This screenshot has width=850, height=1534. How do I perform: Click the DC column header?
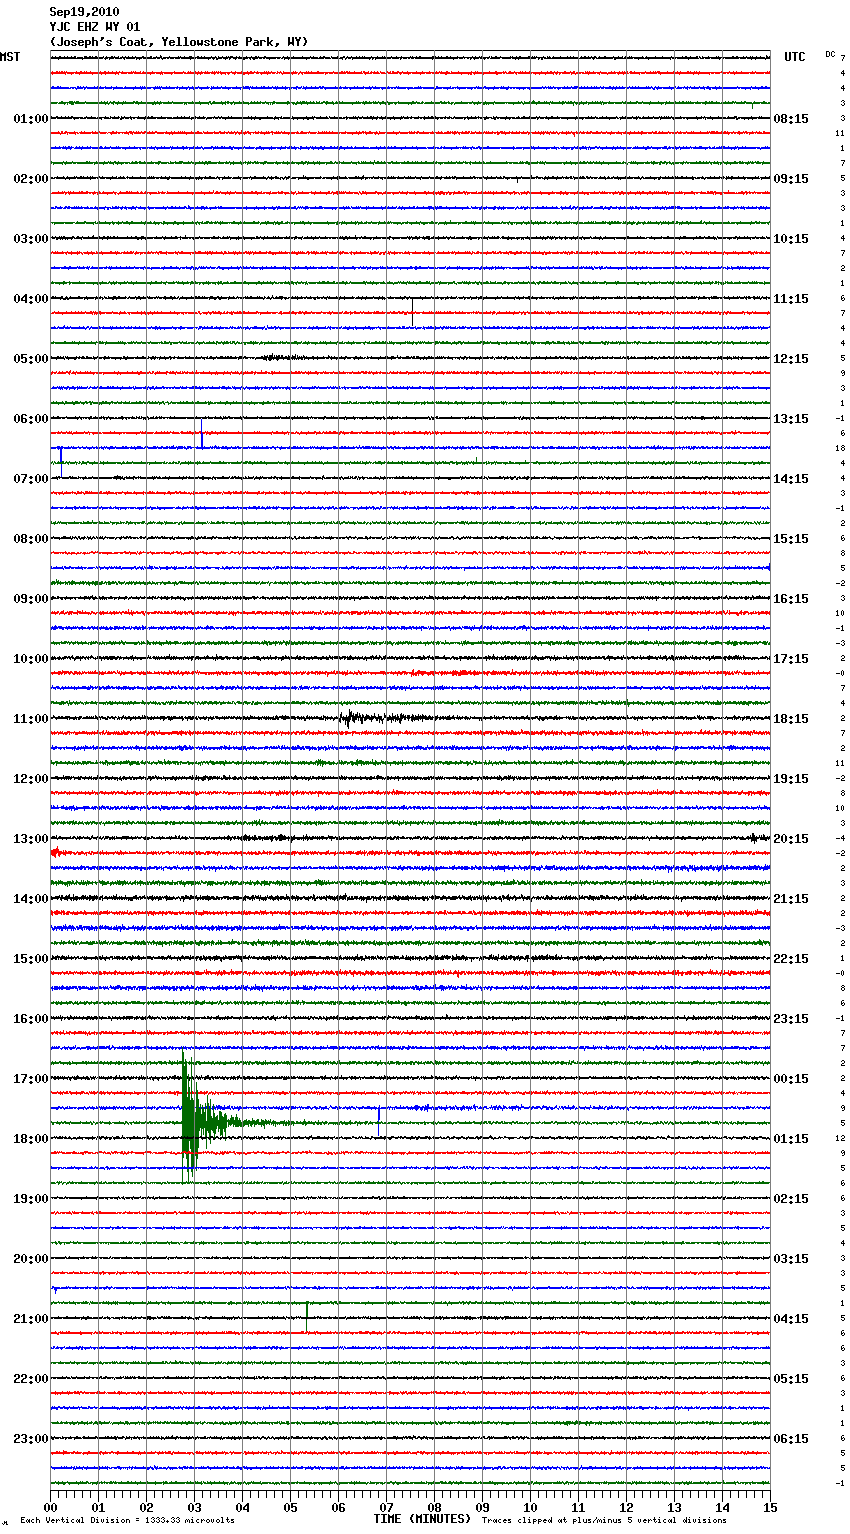[x=830, y=54]
